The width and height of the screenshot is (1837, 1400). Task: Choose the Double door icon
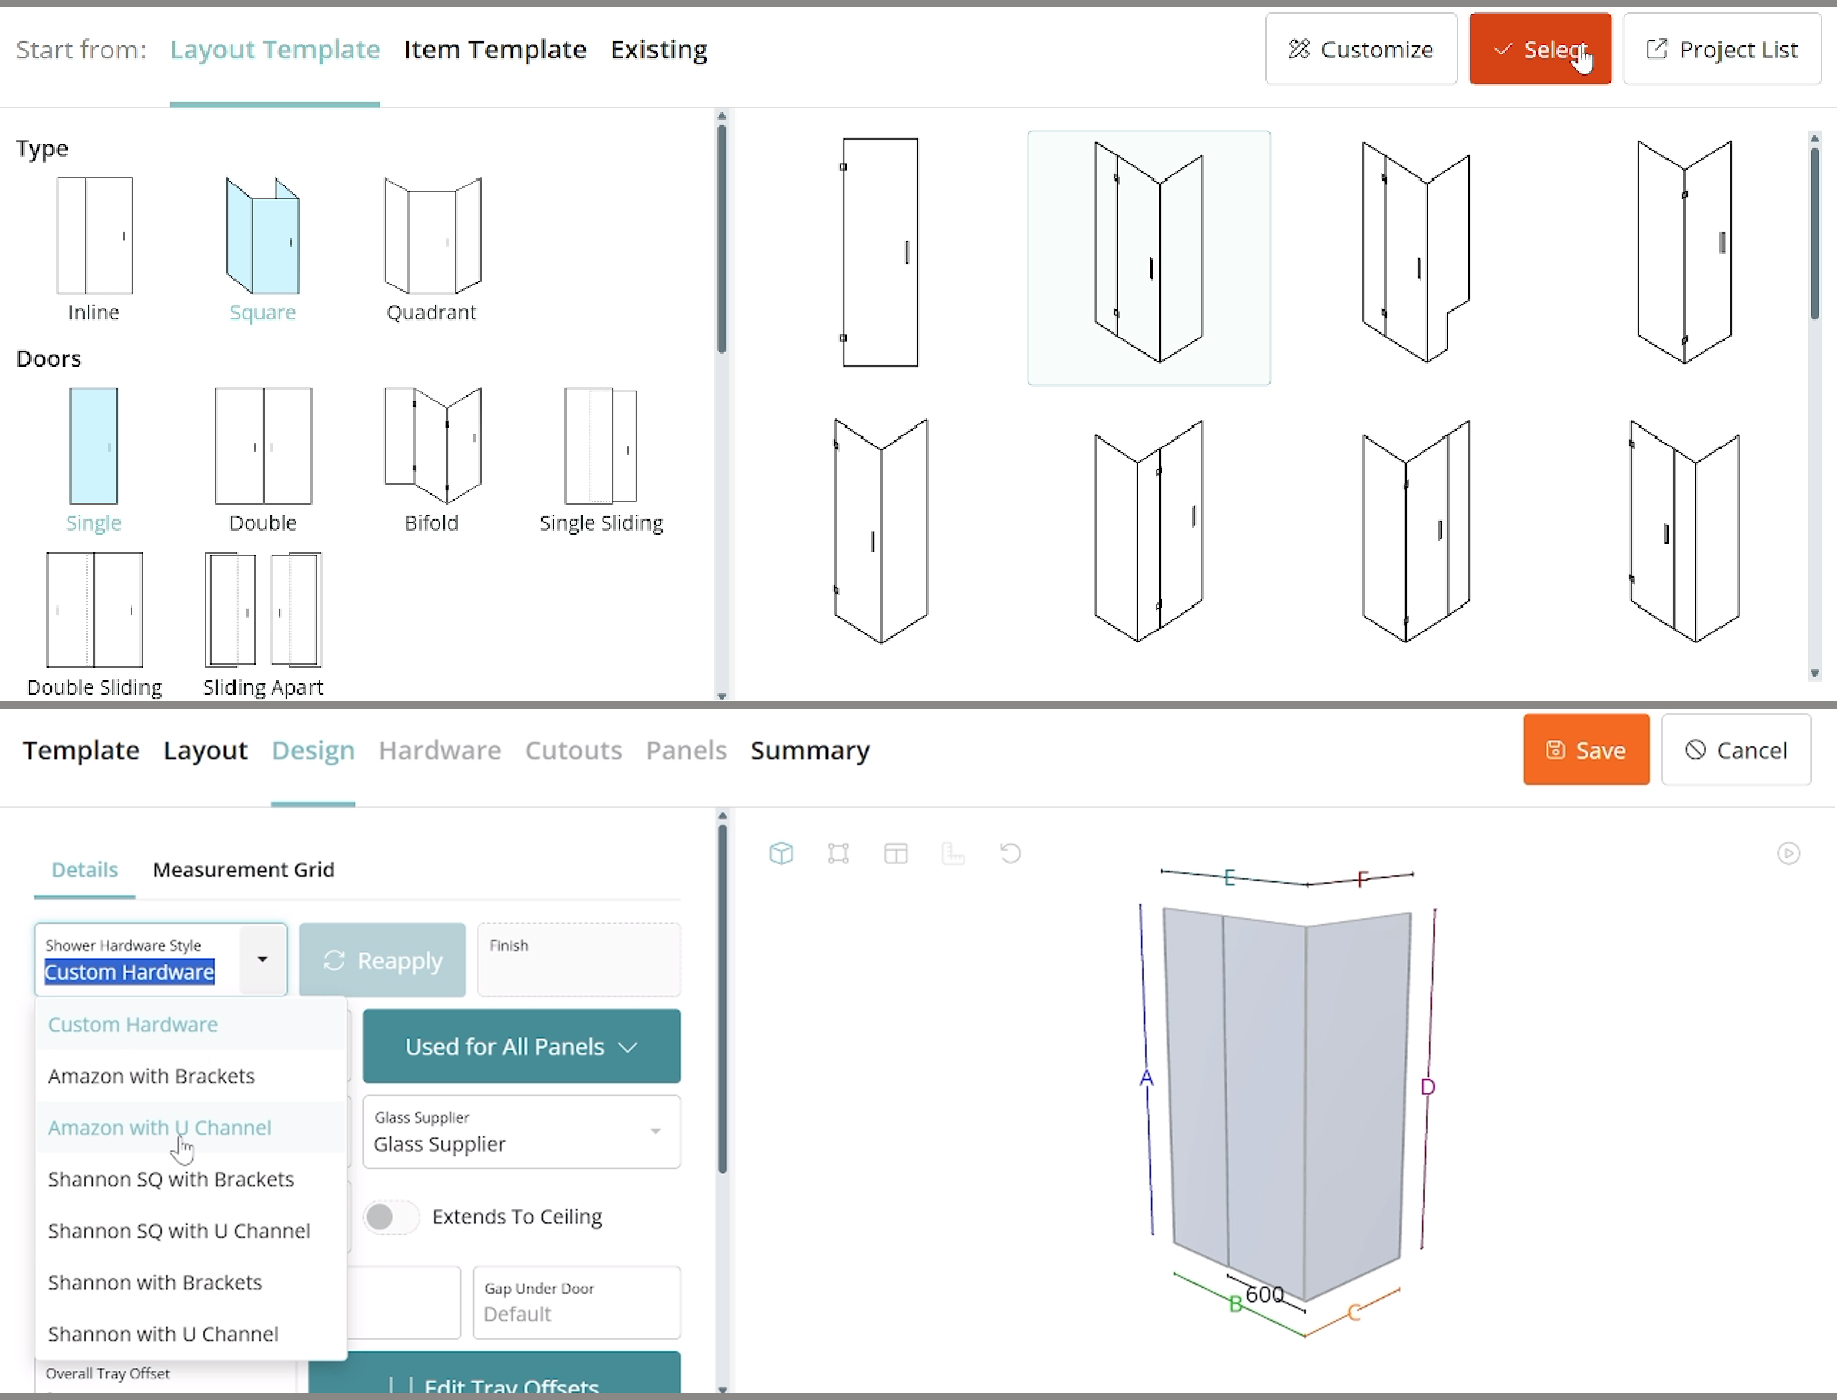click(263, 446)
